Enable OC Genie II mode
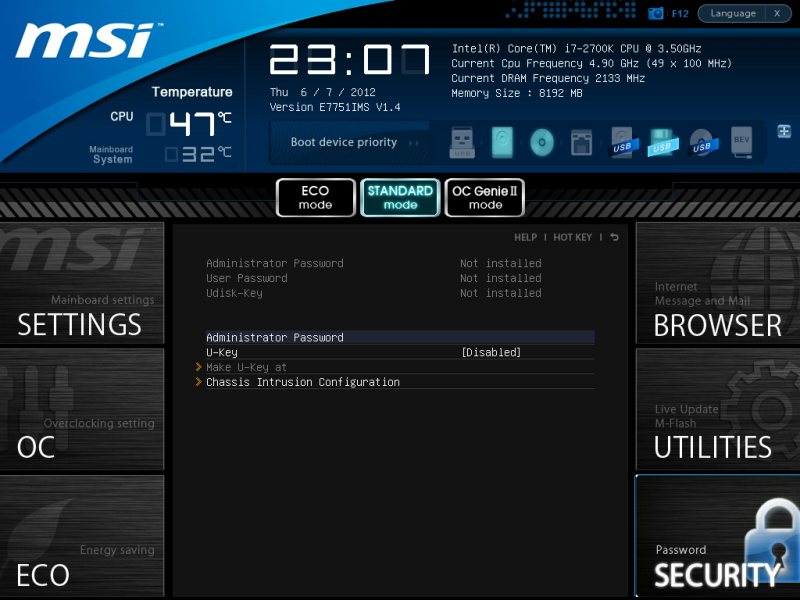This screenshot has height=600, width=800. (x=485, y=197)
